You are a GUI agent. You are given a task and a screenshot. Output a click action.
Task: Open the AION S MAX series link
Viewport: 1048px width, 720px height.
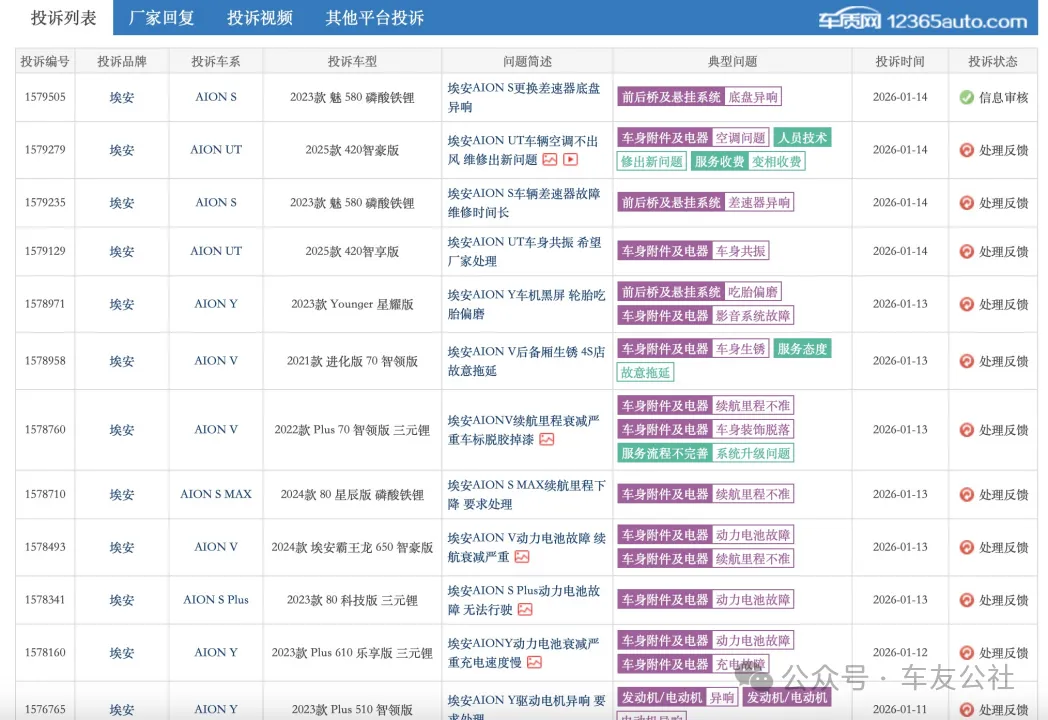[x=216, y=494]
